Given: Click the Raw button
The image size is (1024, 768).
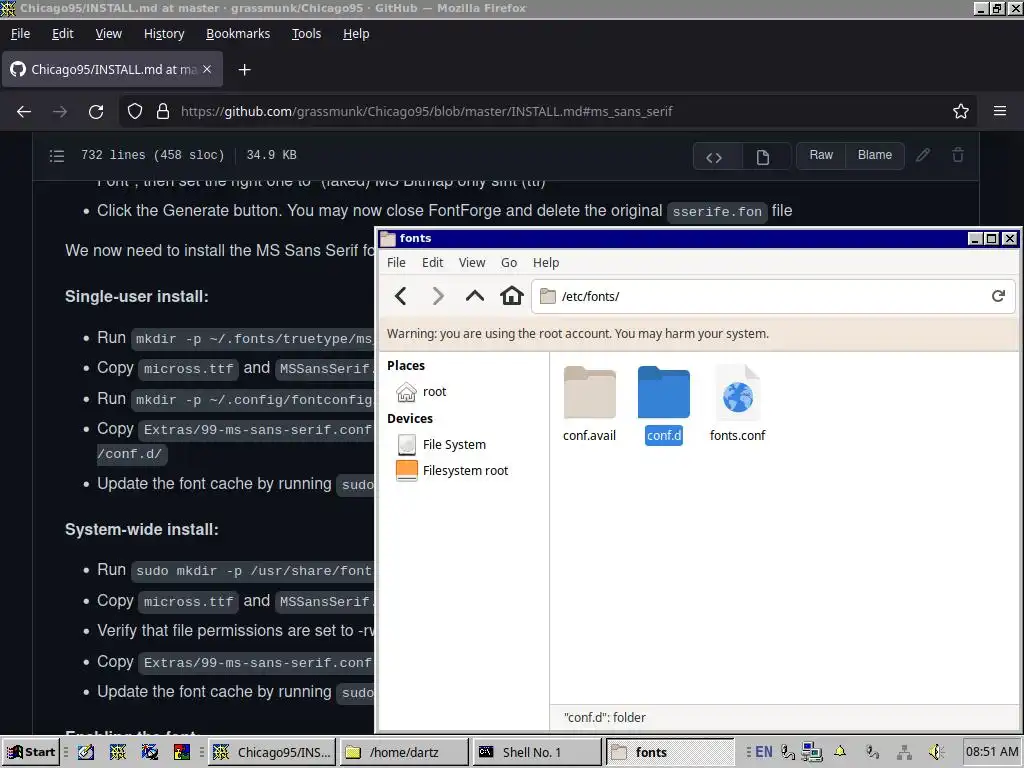Looking at the screenshot, I should tap(821, 155).
